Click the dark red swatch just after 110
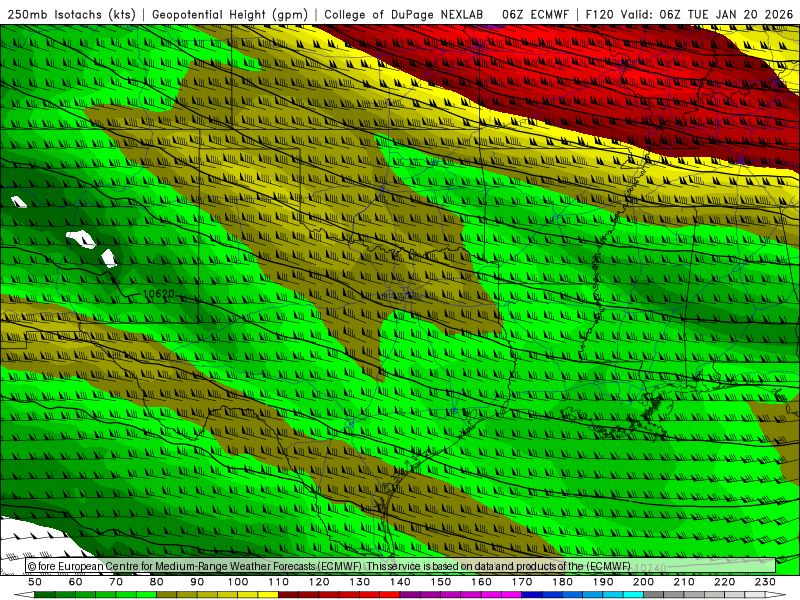 point(288,595)
